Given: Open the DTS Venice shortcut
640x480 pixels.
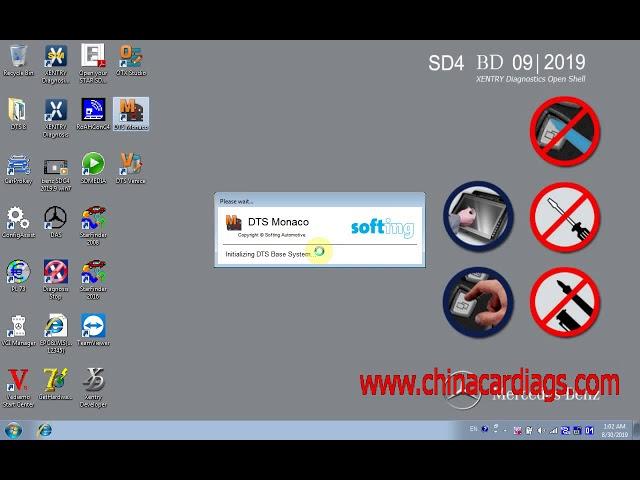Looking at the screenshot, I should tap(131, 168).
